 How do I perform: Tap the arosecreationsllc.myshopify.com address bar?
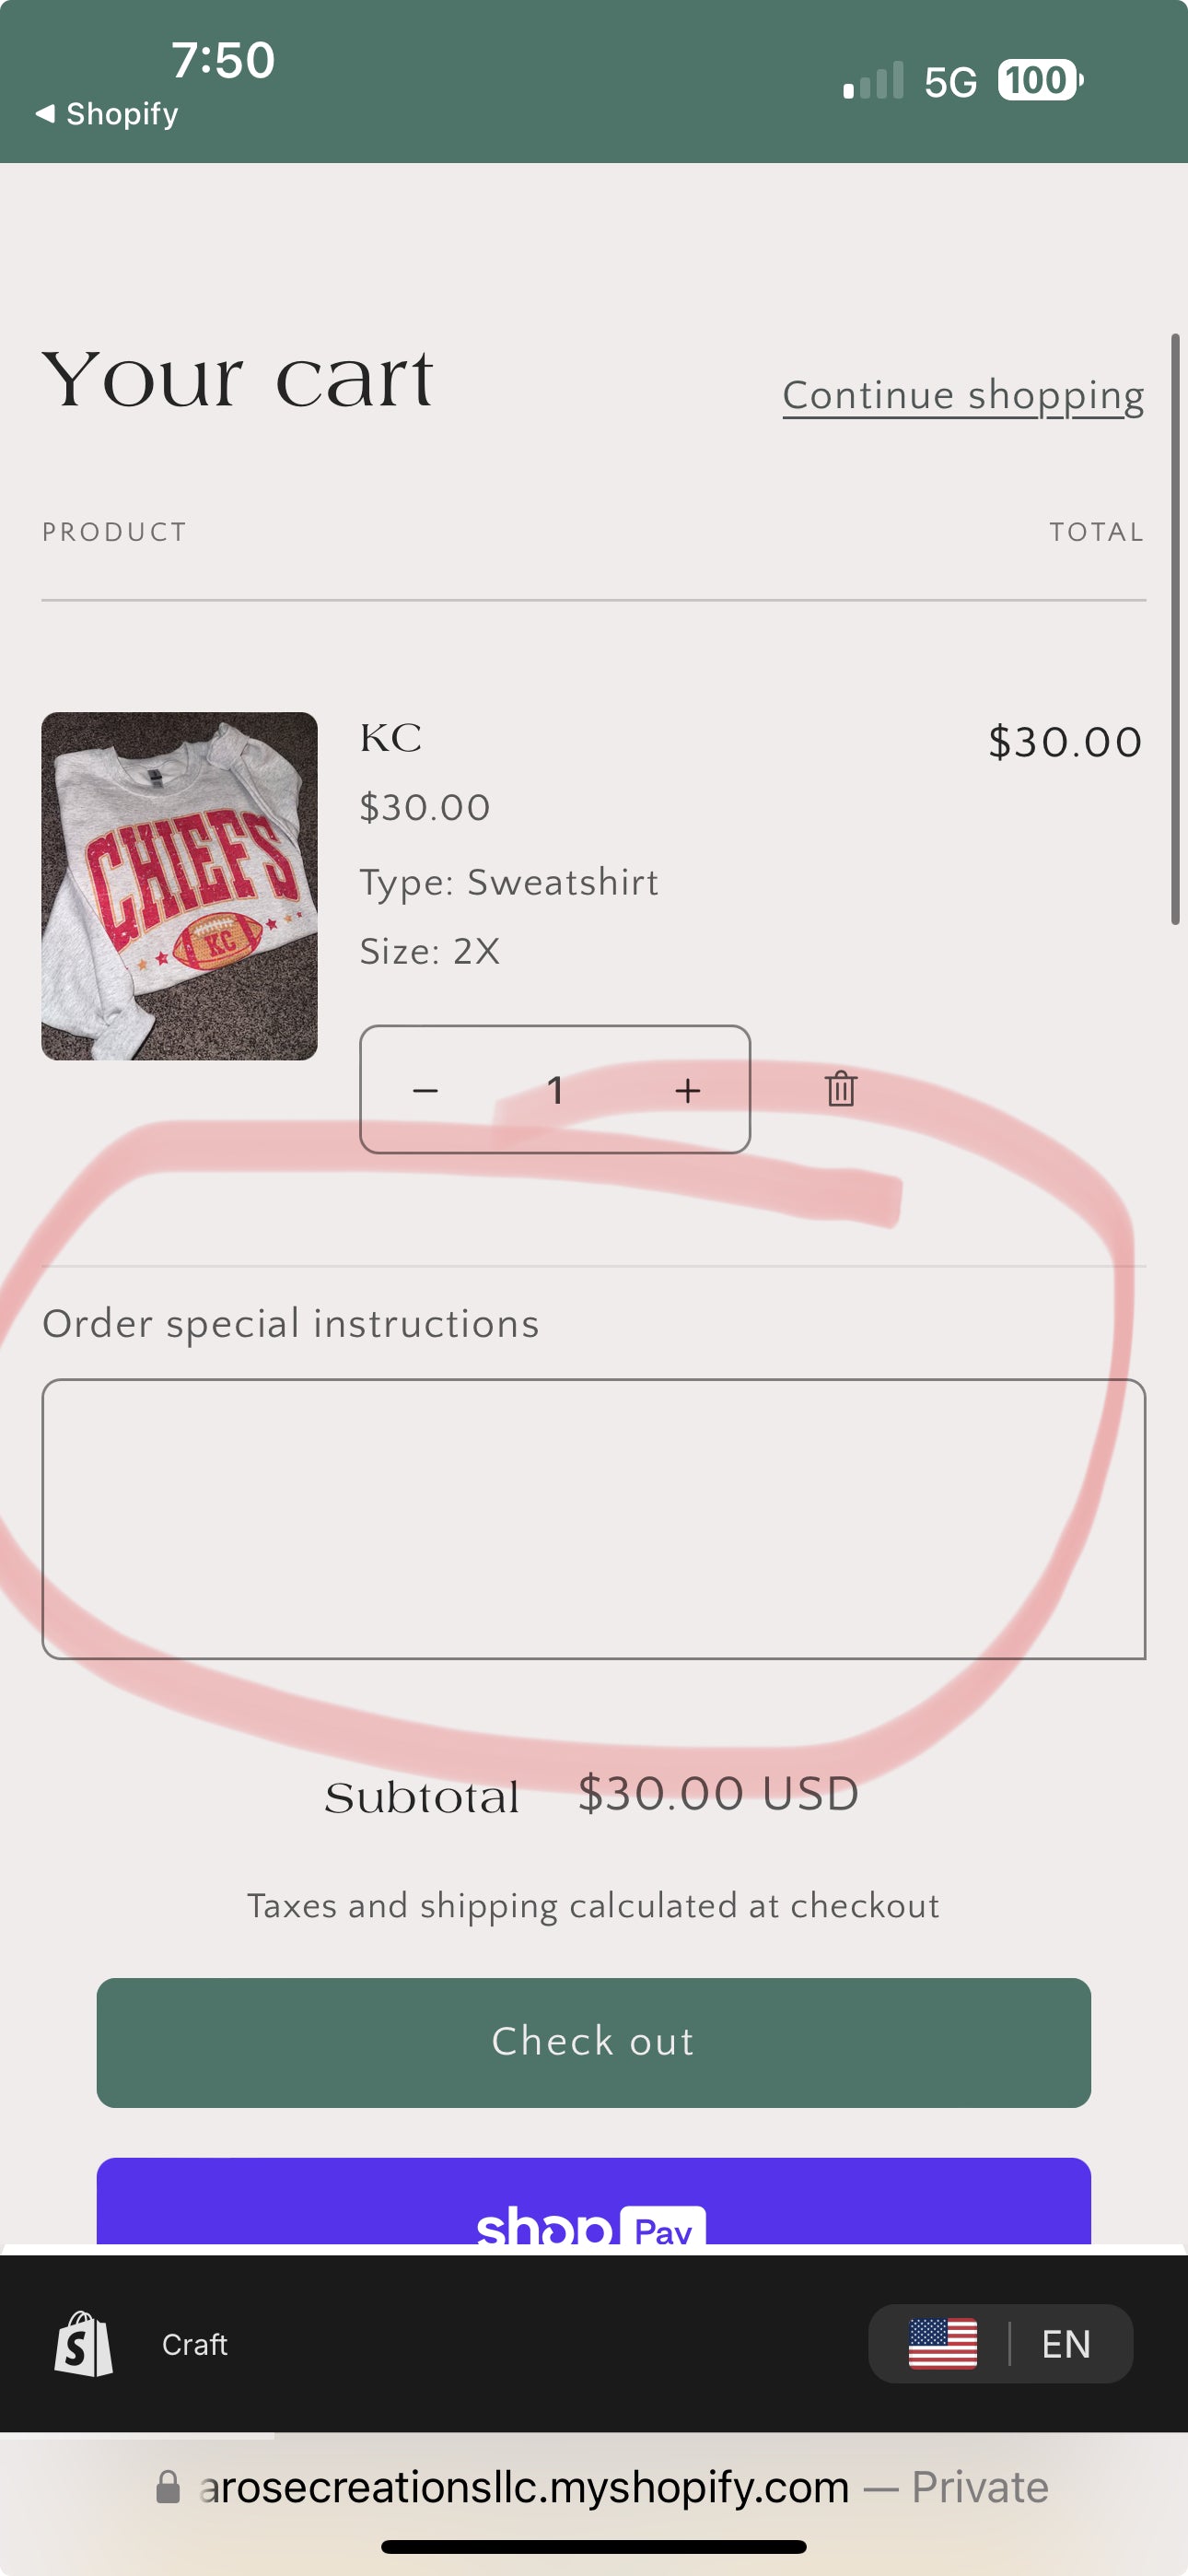(602, 2486)
